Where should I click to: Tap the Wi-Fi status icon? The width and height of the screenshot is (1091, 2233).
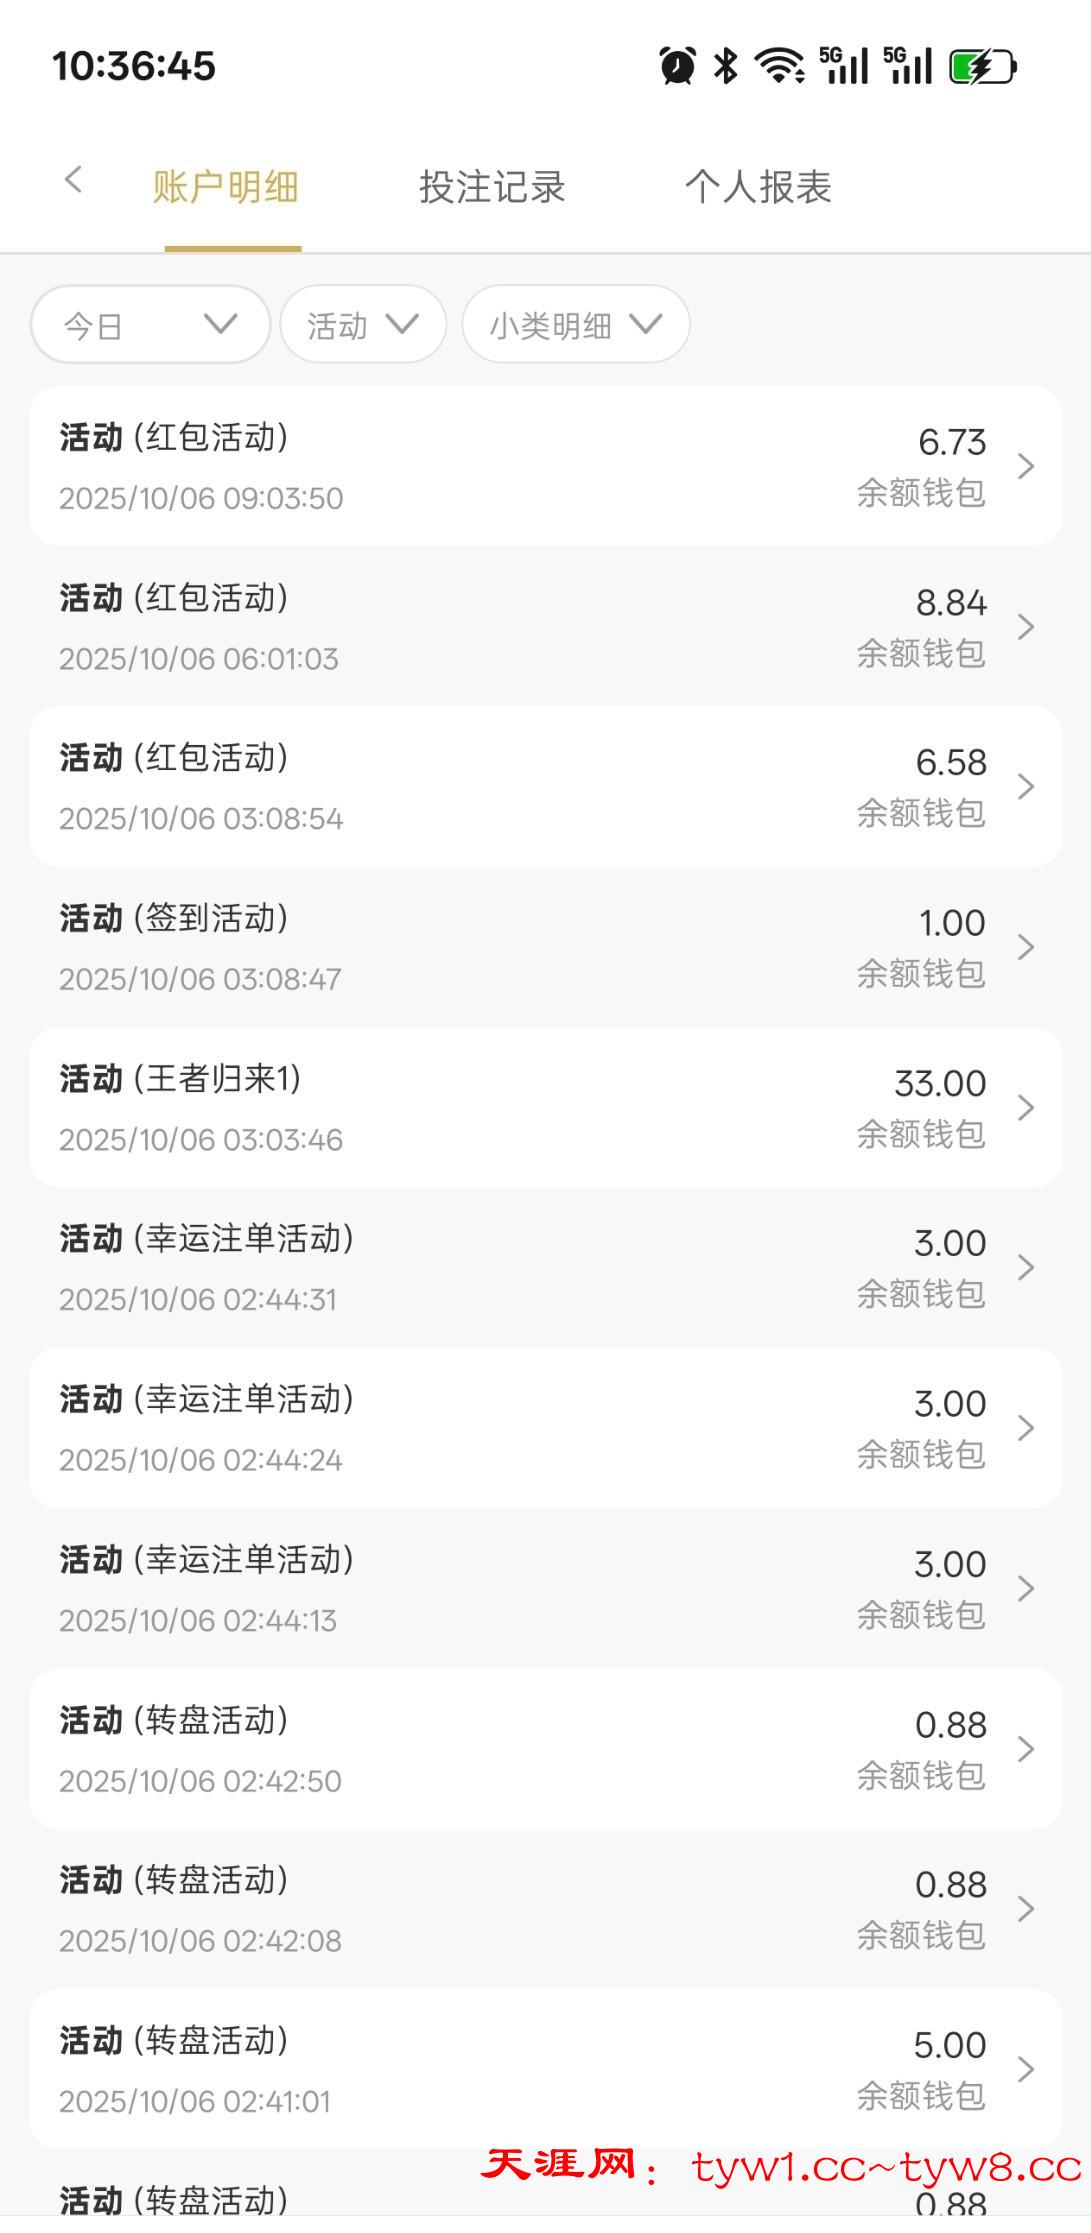click(x=779, y=66)
